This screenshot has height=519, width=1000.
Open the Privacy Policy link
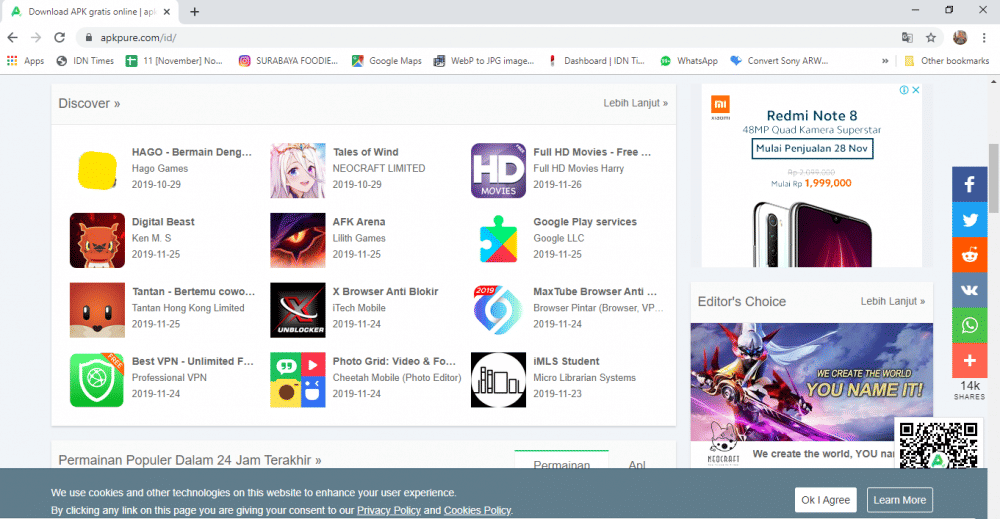click(388, 510)
